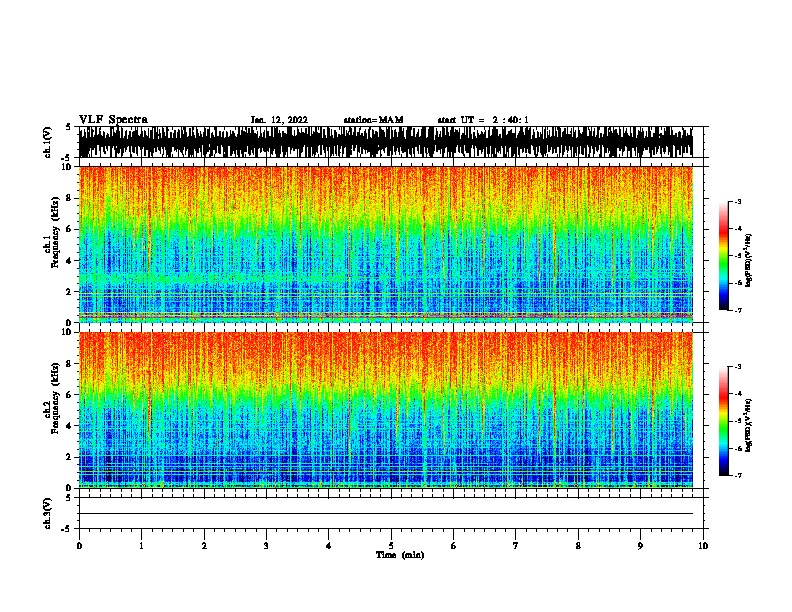This screenshot has width=792, height=612.
Task: Select the "start UT = 2:40:1" header text
Action: pyautogui.click(x=483, y=120)
